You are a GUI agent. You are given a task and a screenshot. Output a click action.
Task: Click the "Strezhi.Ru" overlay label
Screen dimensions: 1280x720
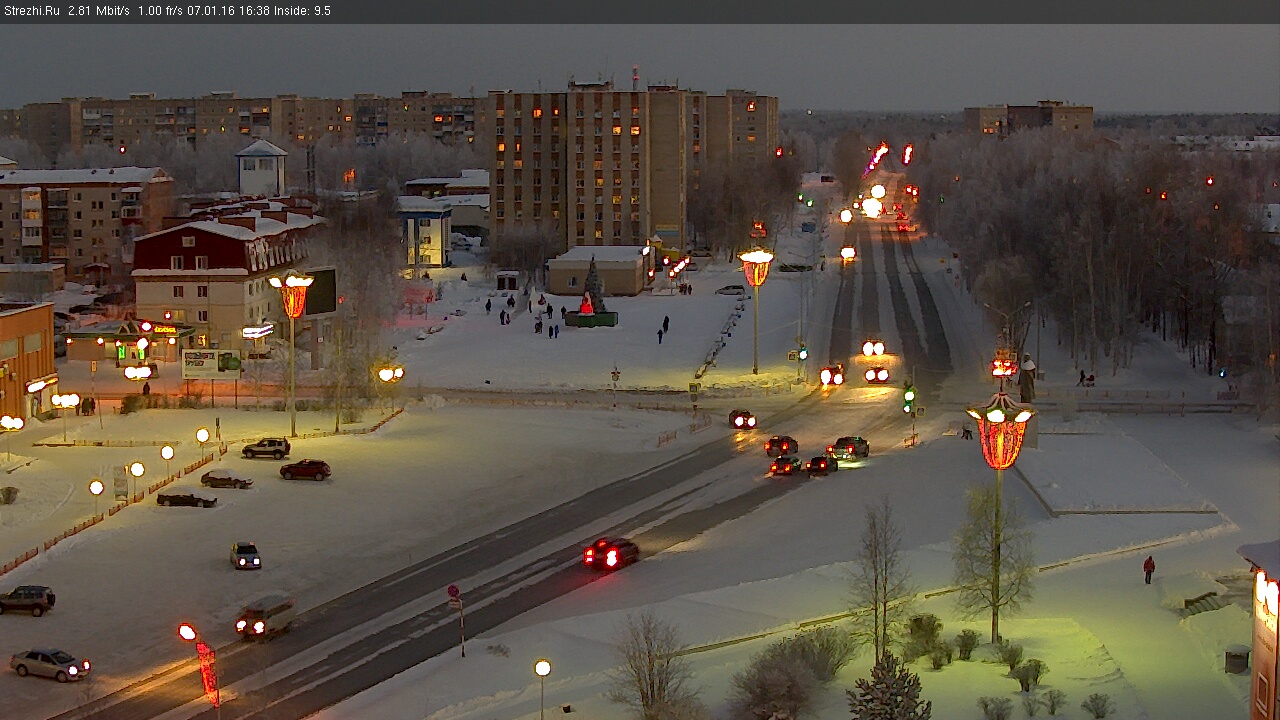click(x=32, y=11)
